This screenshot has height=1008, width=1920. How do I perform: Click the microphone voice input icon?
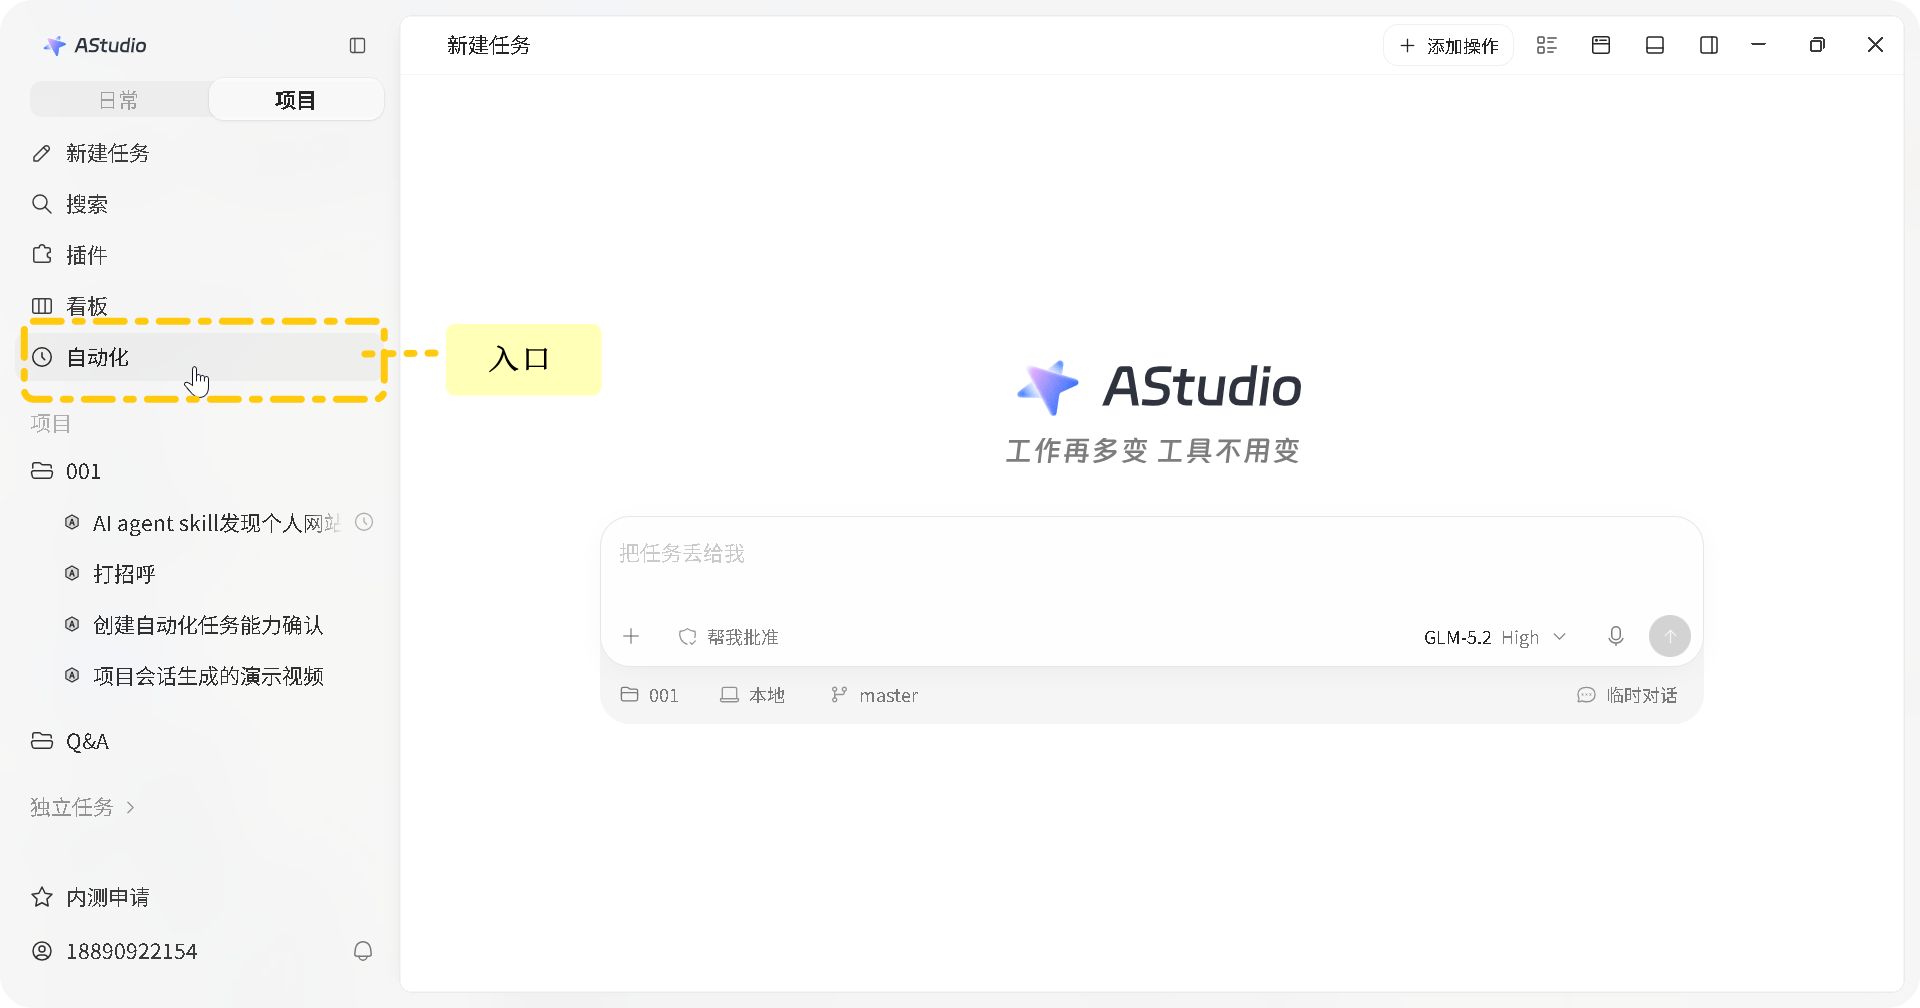pos(1616,636)
